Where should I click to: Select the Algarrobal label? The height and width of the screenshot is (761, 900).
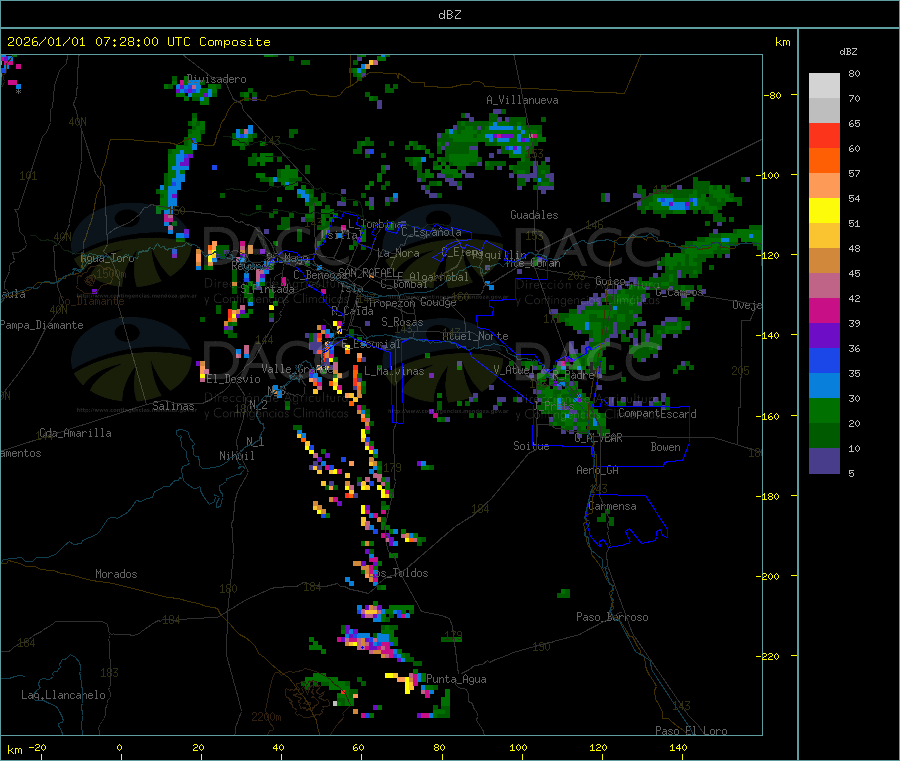(x=439, y=277)
